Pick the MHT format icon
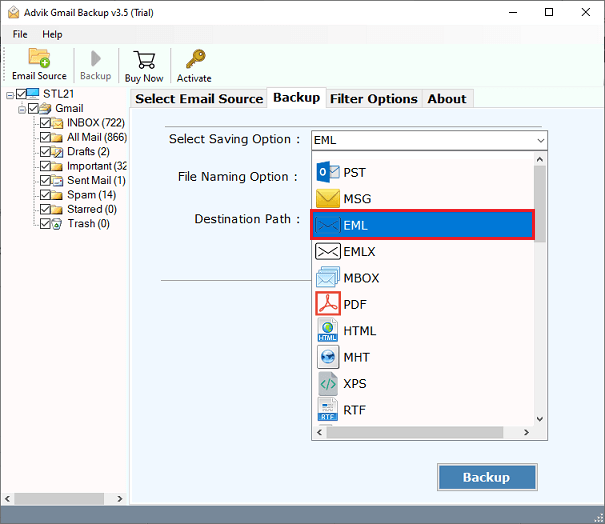This screenshot has height=524, width=605. point(328,357)
